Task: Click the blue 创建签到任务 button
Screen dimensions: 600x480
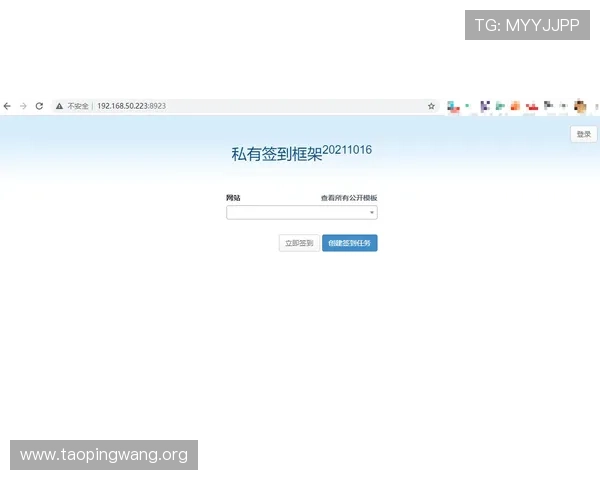Action: pyautogui.click(x=350, y=243)
